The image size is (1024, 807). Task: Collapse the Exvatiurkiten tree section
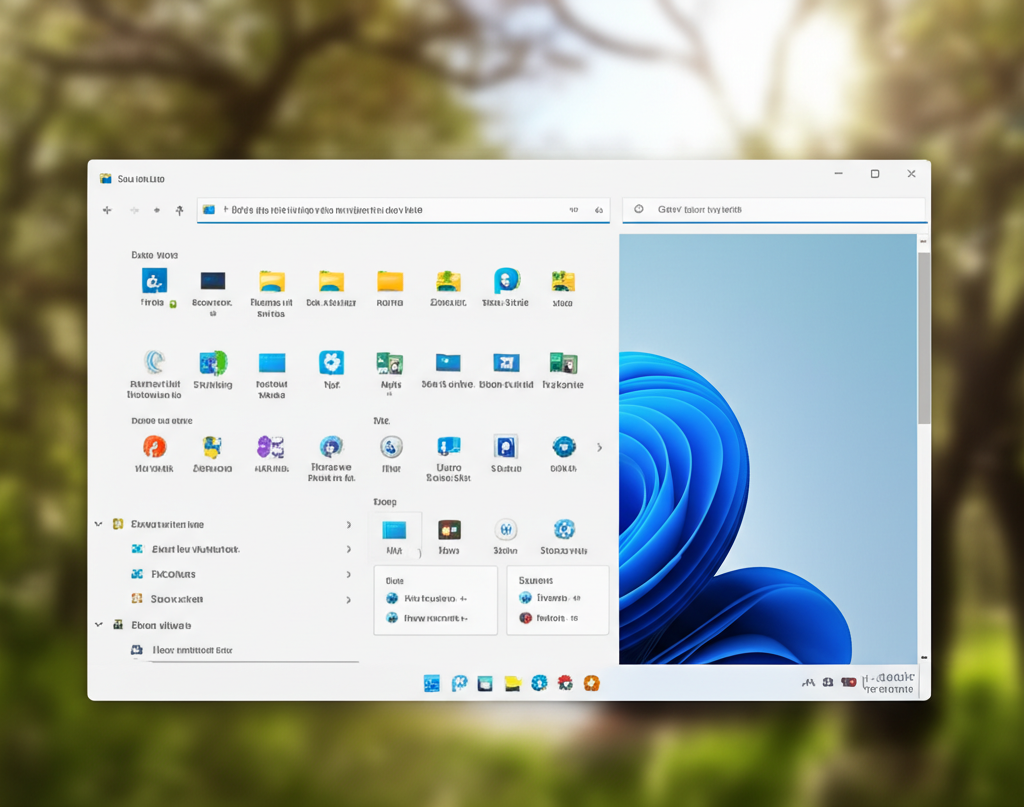tap(98, 524)
